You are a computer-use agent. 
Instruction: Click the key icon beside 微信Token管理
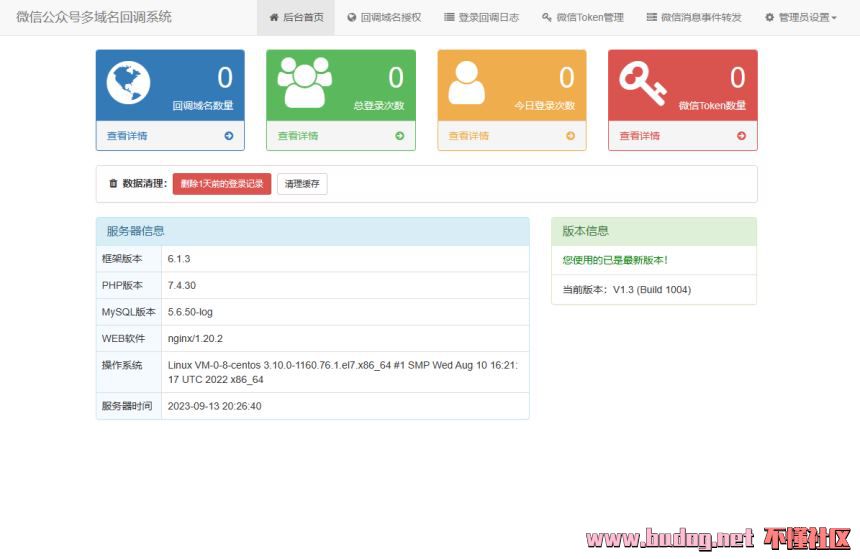click(547, 18)
